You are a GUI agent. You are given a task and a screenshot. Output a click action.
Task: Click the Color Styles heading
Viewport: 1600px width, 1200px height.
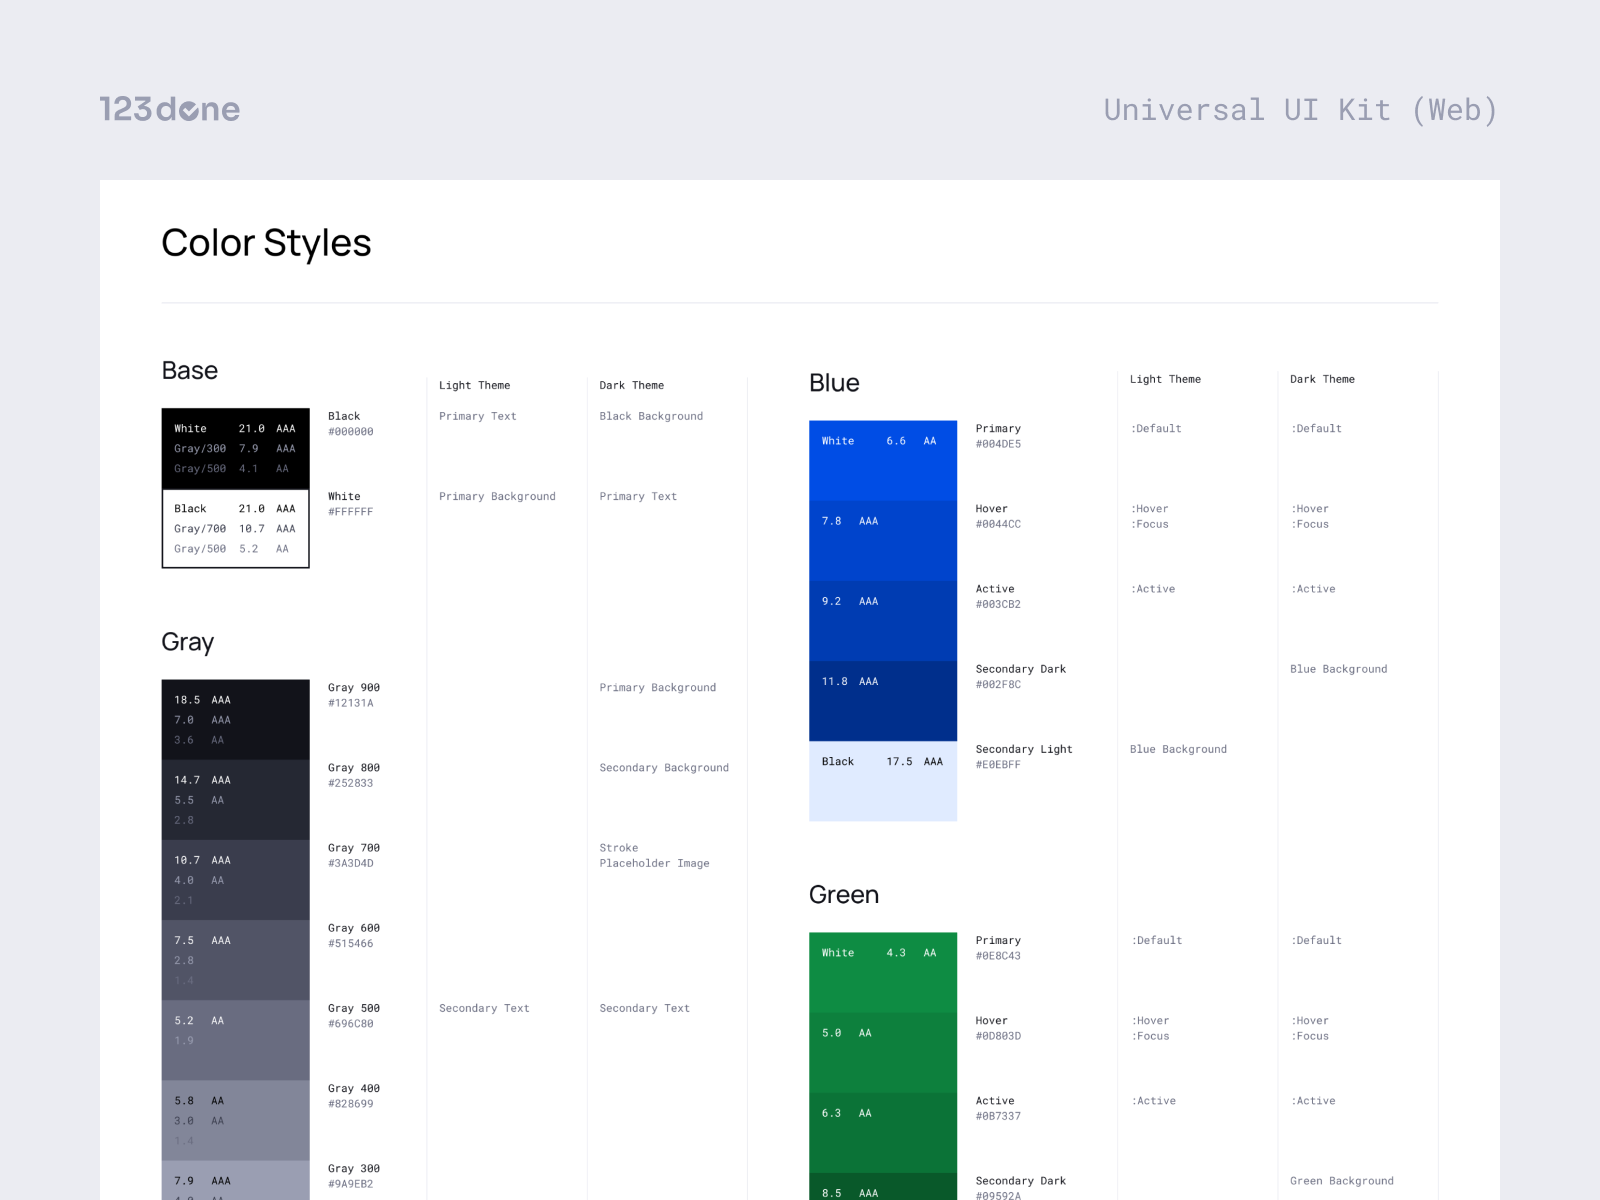266,243
